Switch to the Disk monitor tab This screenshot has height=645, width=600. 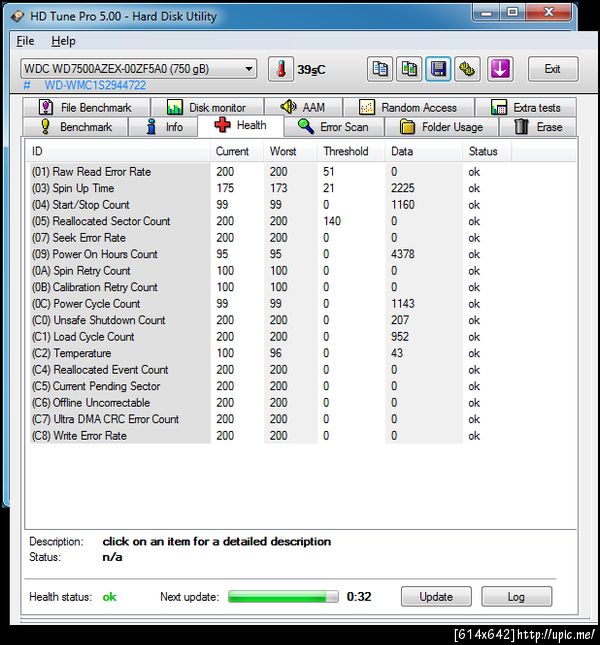207,107
